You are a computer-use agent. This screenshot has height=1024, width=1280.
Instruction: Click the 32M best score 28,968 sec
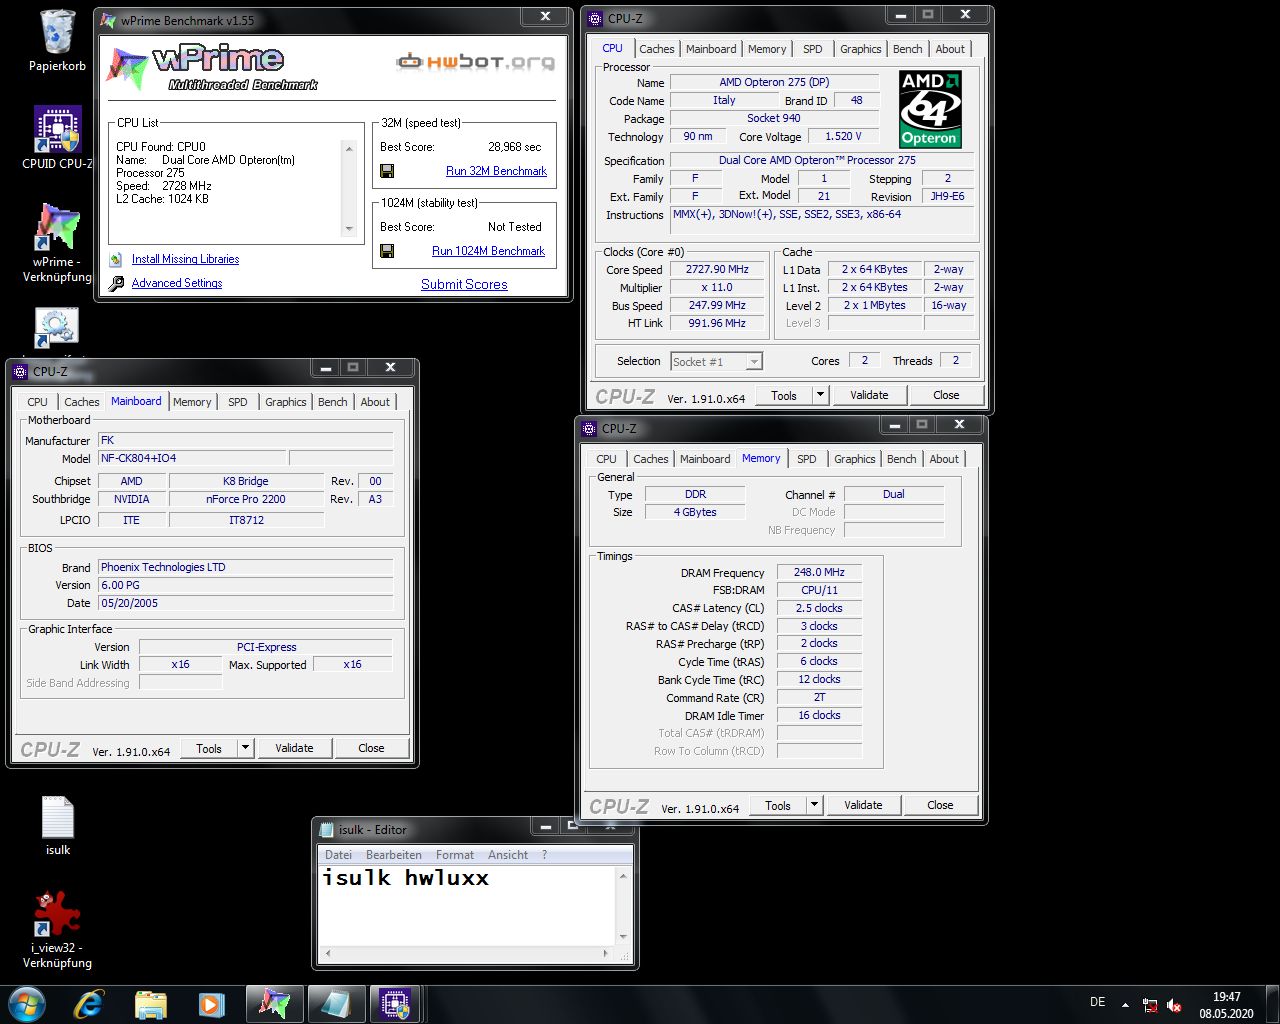[514, 147]
